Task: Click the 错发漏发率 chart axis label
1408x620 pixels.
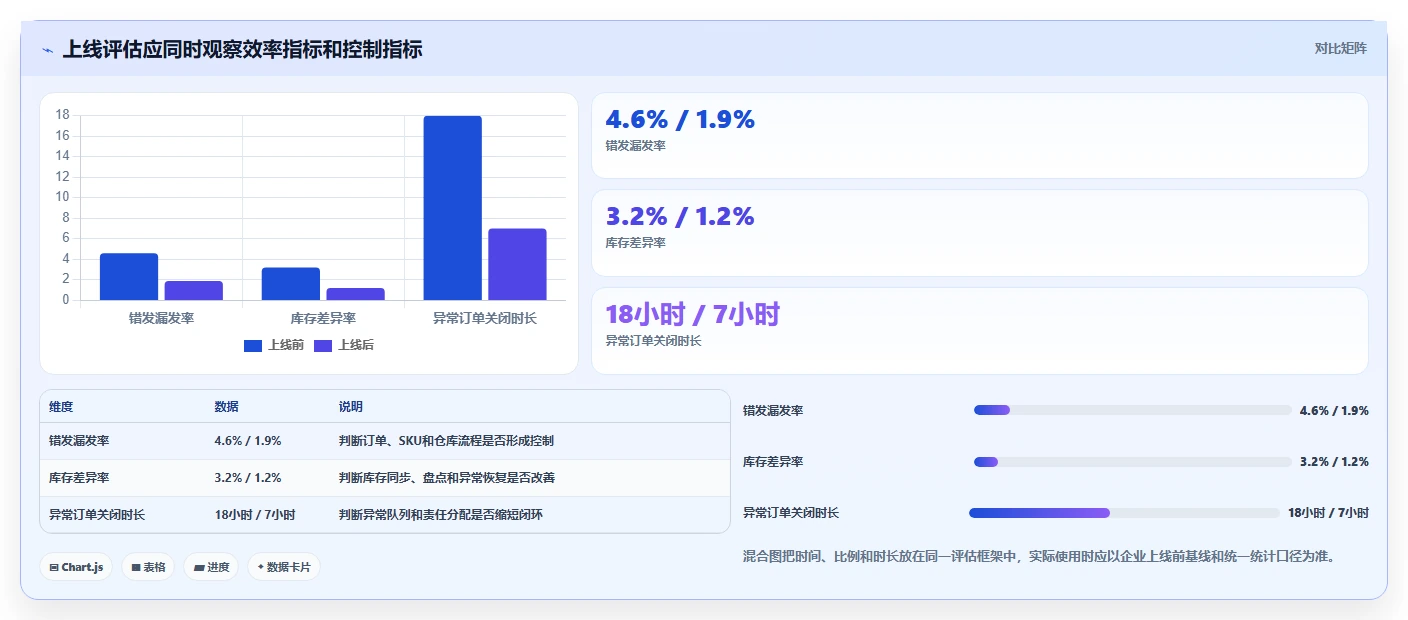Action: 161,318
